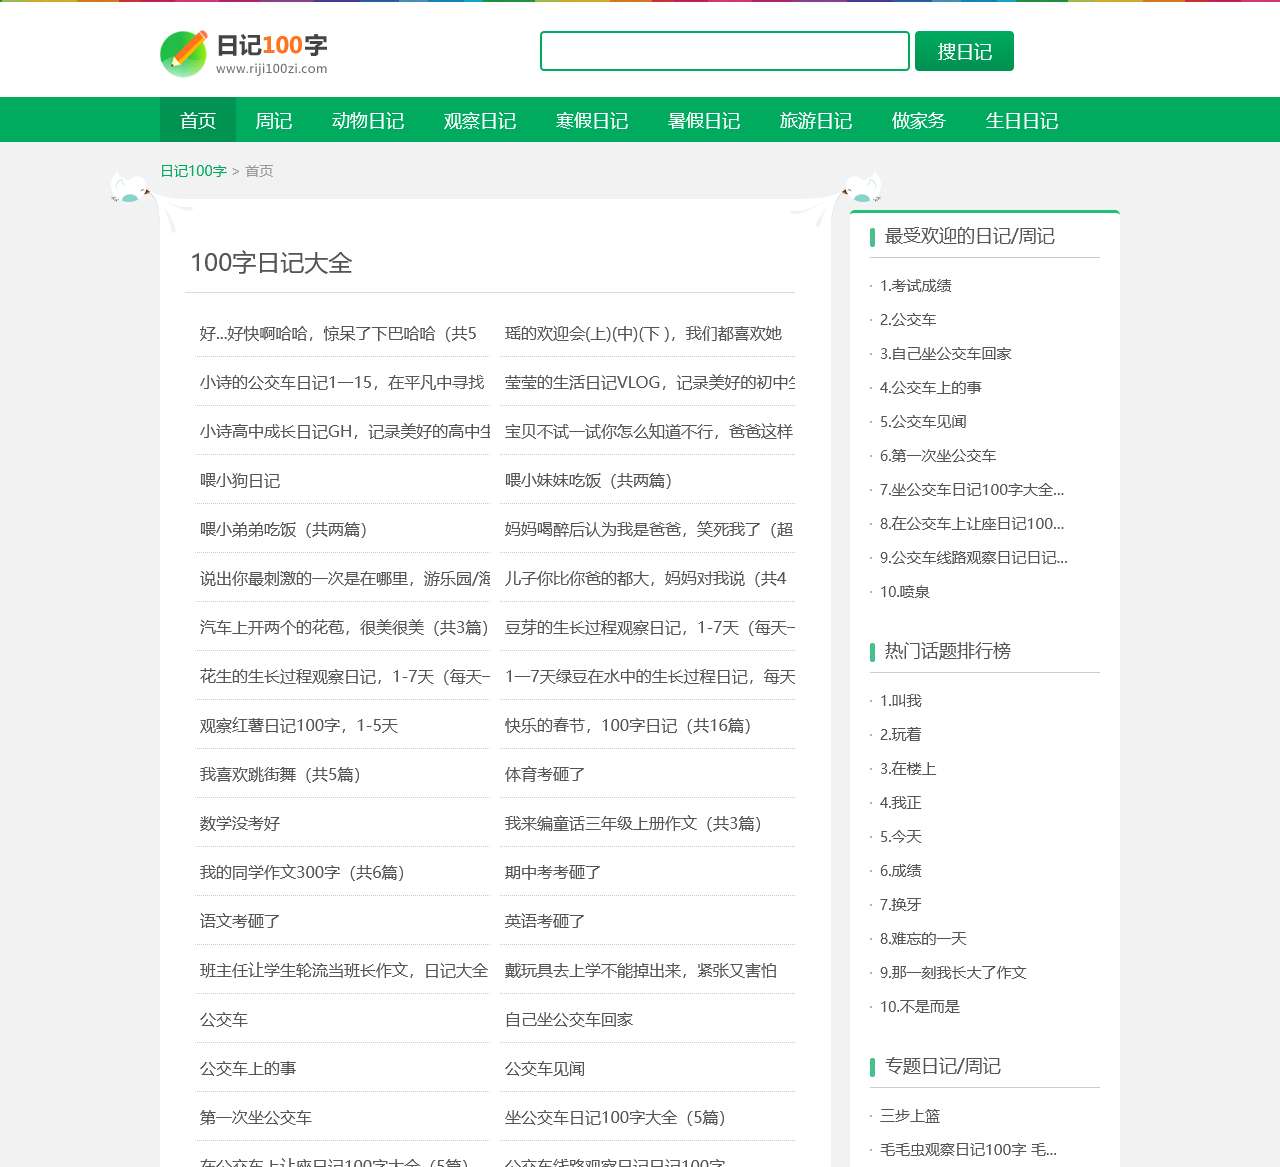
Task: Open the 动物日记 category
Action: click(x=367, y=120)
